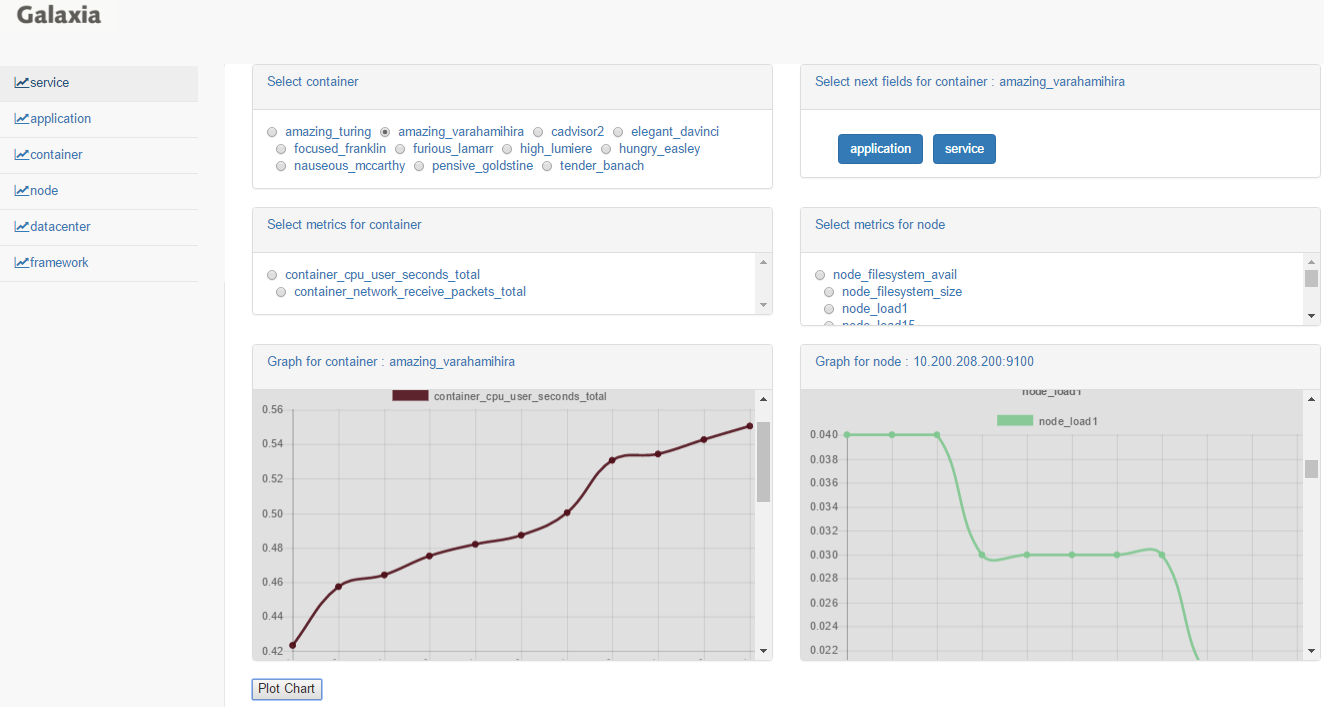Toggle container_cpu_user_seconds_total legend color box
The height and width of the screenshot is (707, 1324).
coord(410,396)
